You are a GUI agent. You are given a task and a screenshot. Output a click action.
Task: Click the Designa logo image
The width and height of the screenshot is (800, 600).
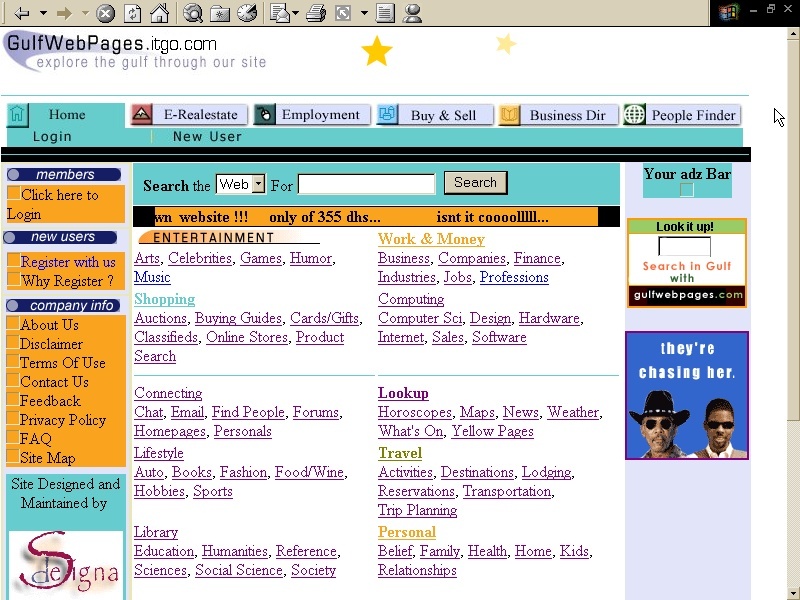pos(66,564)
